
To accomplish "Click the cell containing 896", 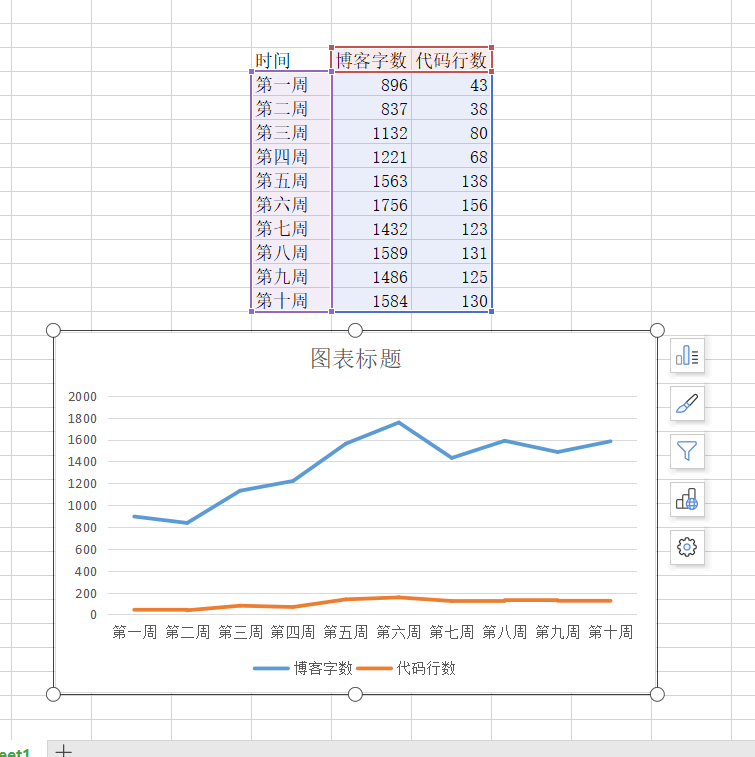I will [371, 84].
